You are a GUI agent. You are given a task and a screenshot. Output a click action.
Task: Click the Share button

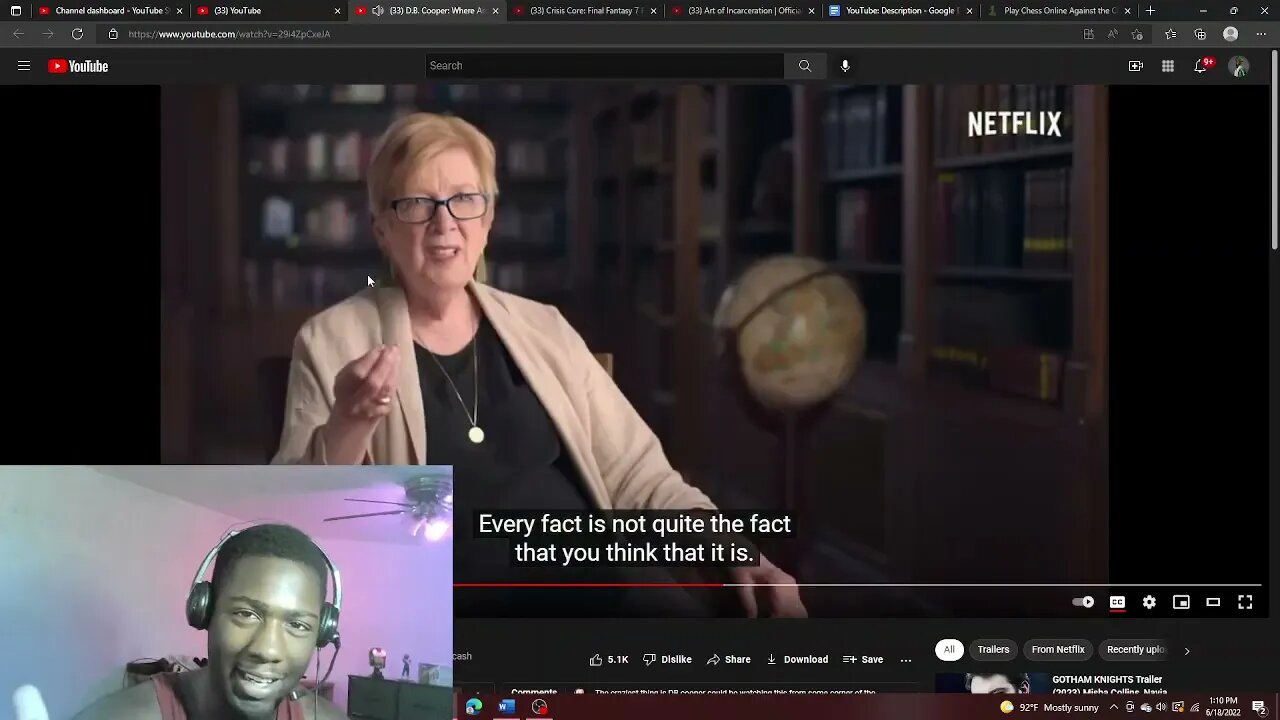(729, 659)
